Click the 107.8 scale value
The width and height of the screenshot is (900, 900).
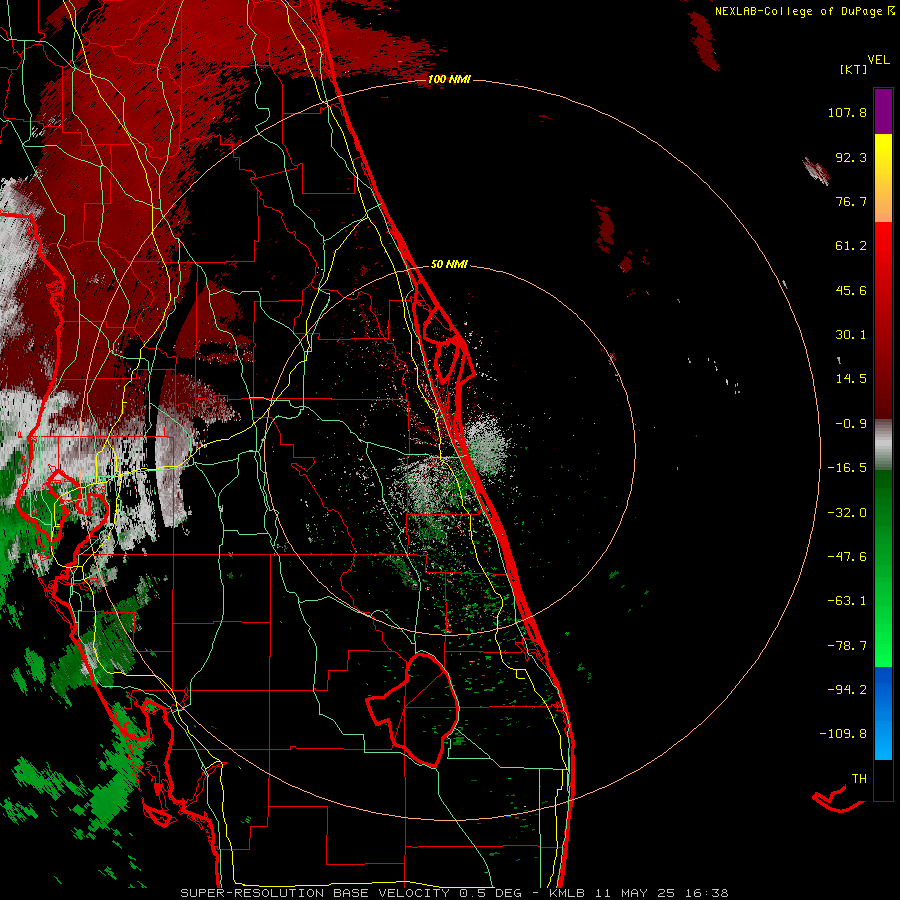[847, 112]
